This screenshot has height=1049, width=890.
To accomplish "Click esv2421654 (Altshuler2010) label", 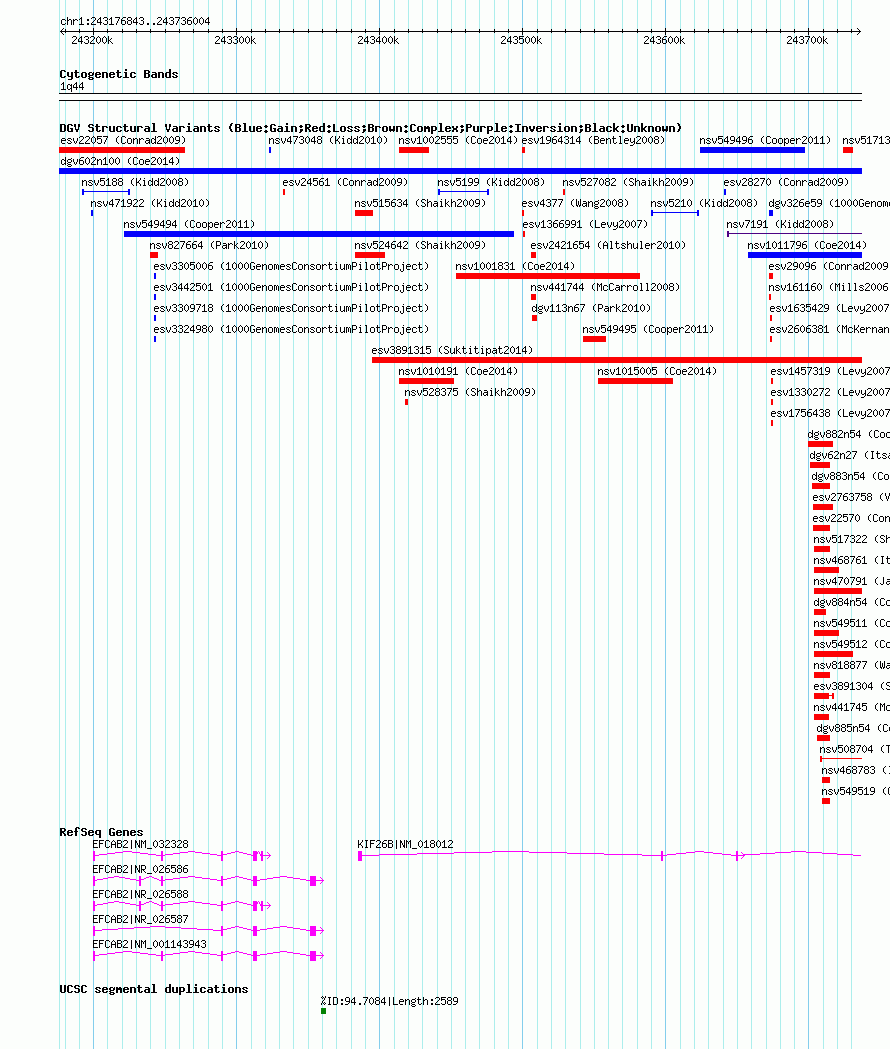I will click(x=608, y=245).
